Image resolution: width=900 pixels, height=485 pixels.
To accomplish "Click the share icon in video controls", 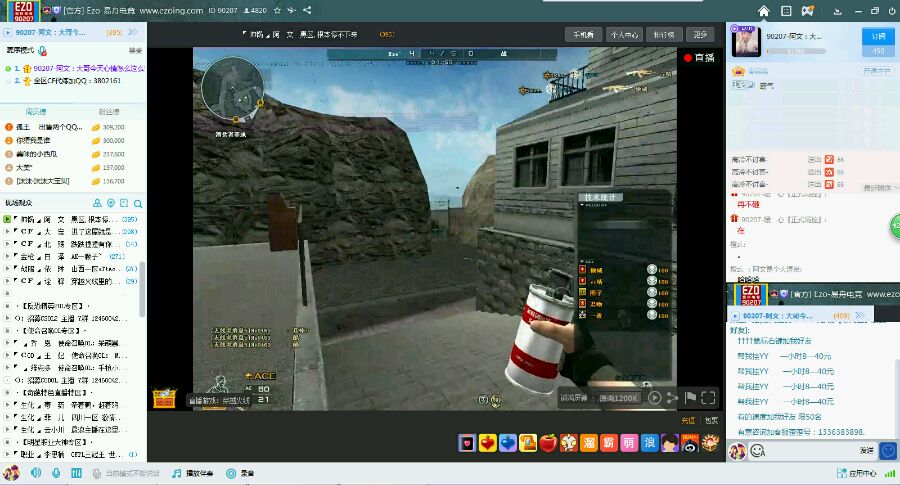I will pos(672,397).
